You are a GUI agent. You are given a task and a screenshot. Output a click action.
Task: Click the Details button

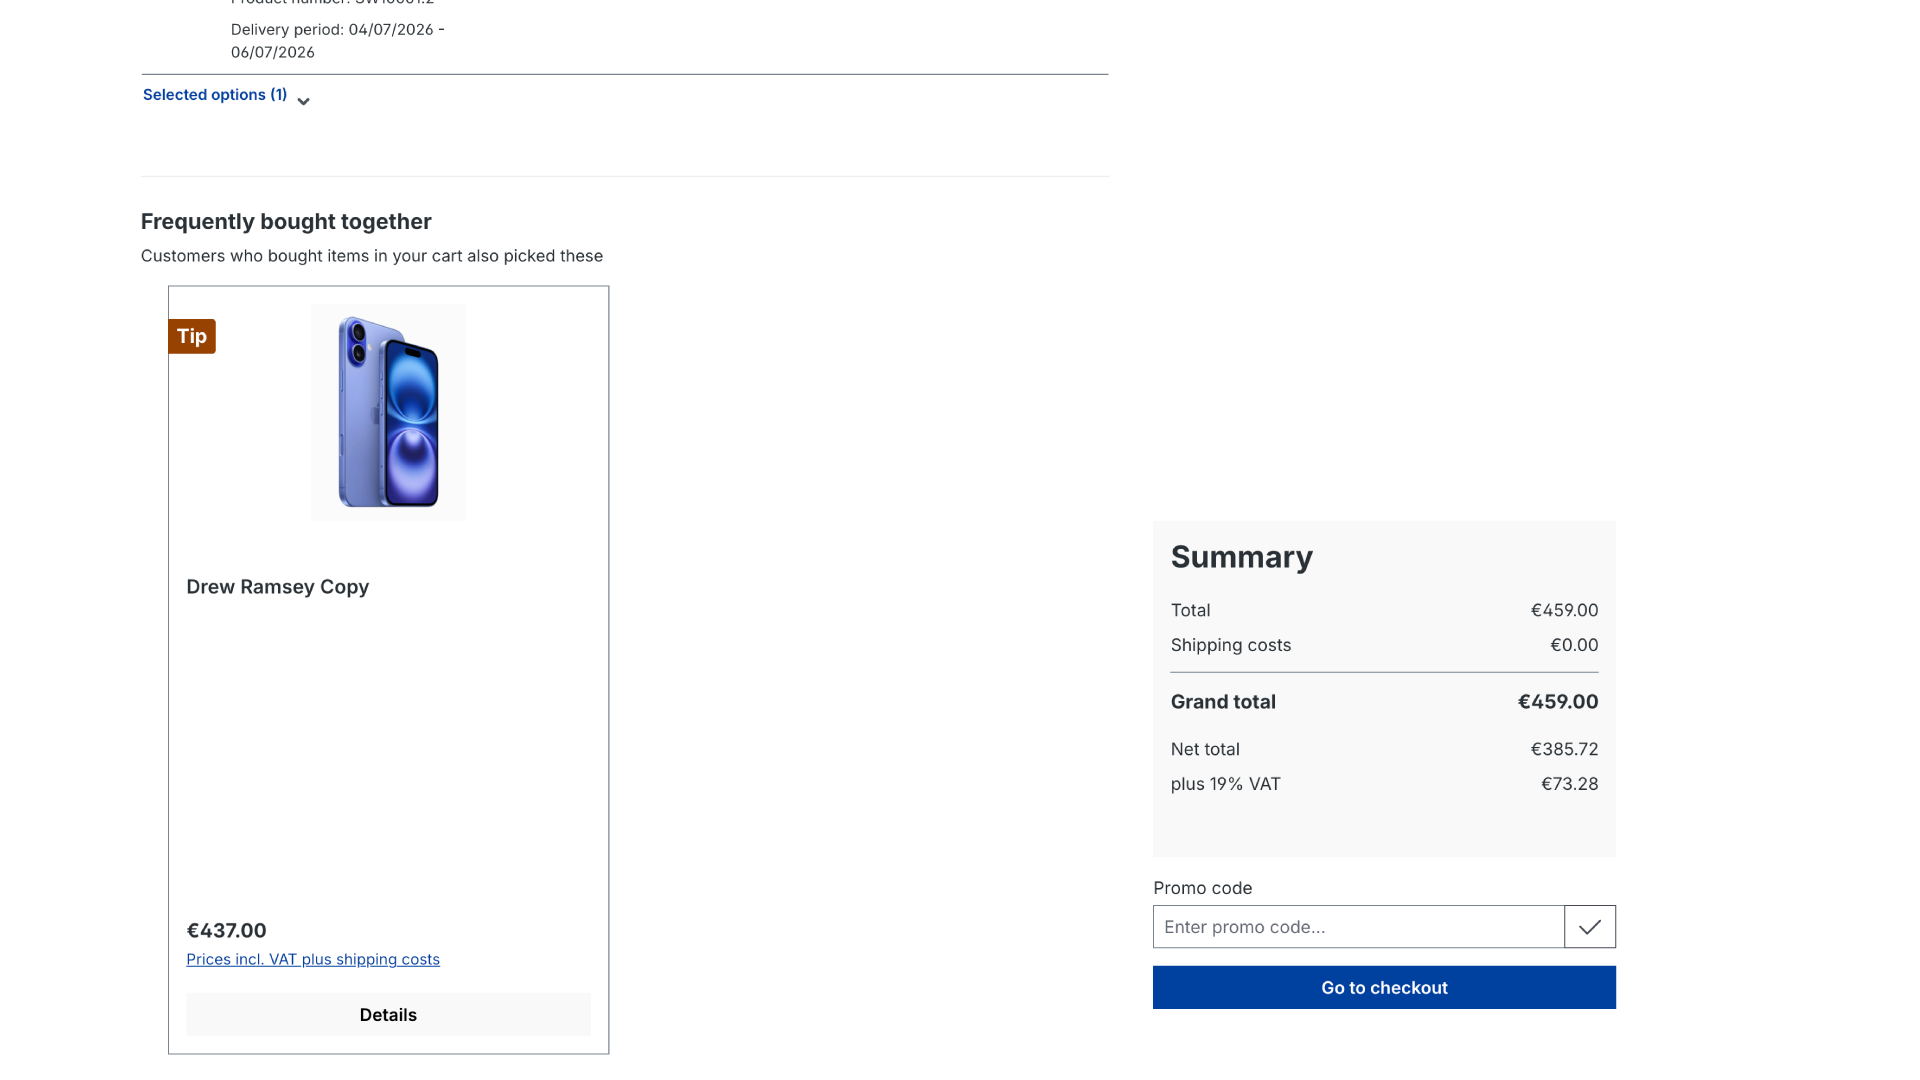(388, 1015)
